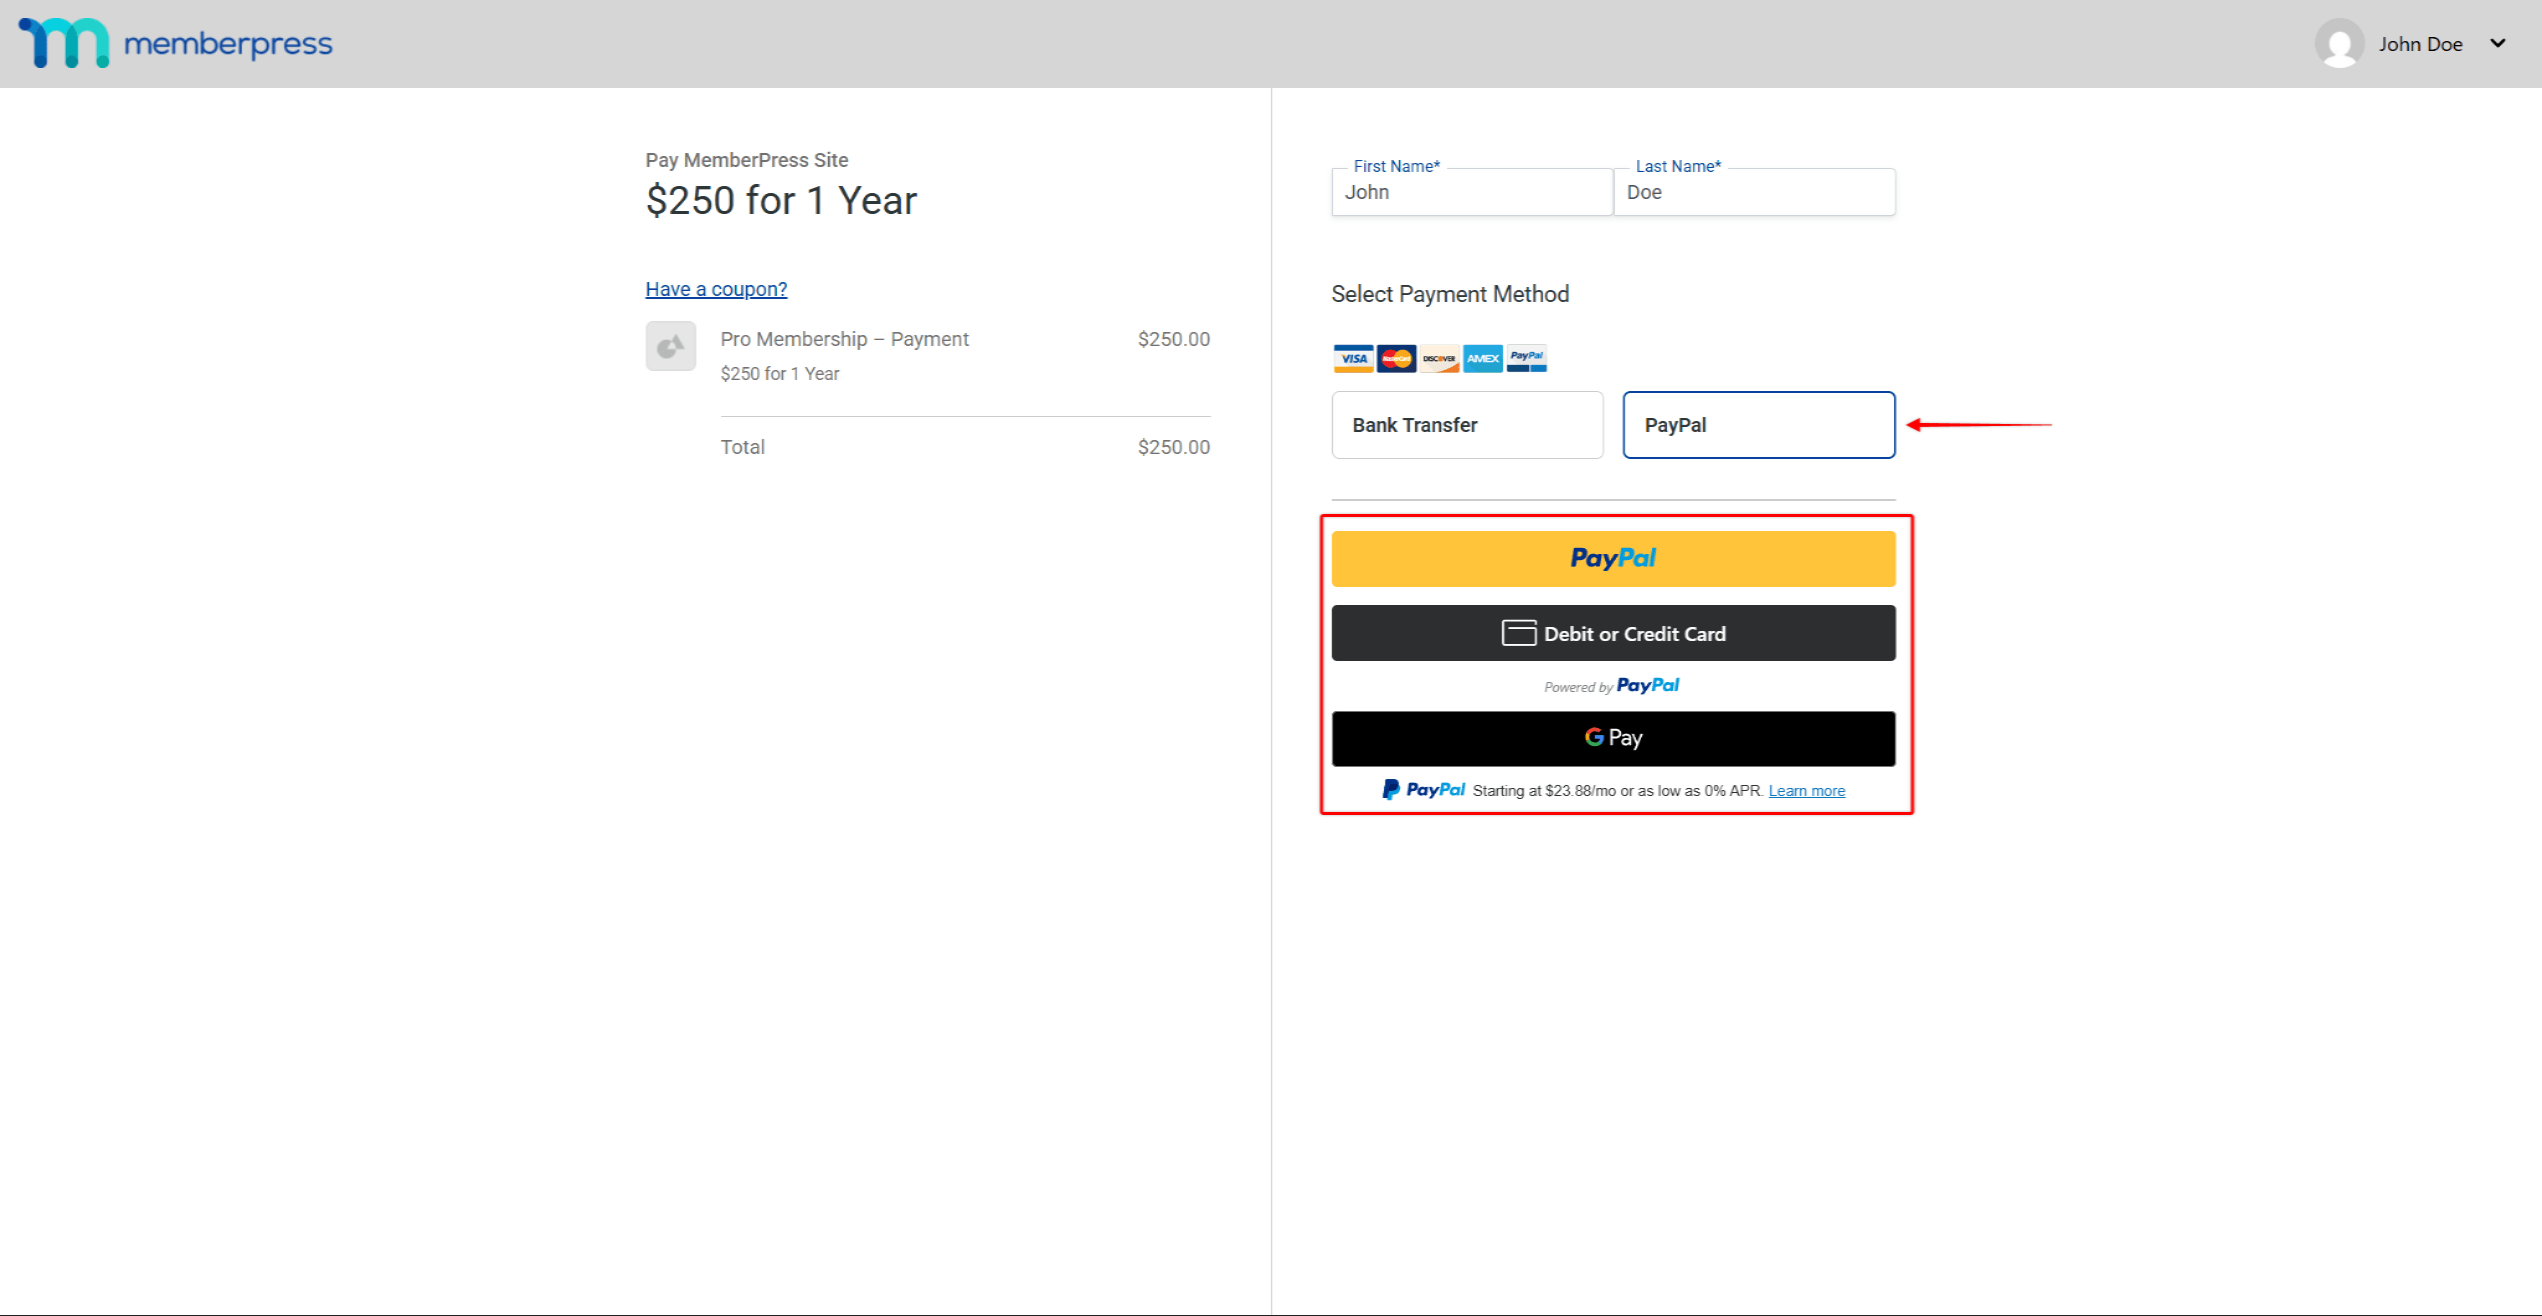2542x1316 pixels.
Task: Click the Visa card icon
Action: pos(1352,358)
